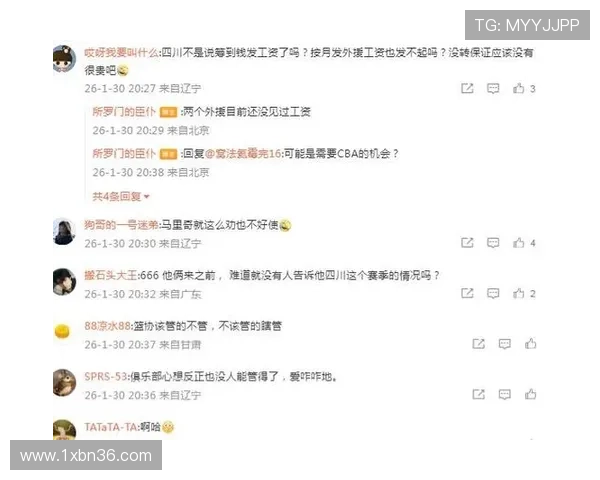
Task: Open 所罗门的臣仆 profile in first reply
Action: (x=124, y=112)
